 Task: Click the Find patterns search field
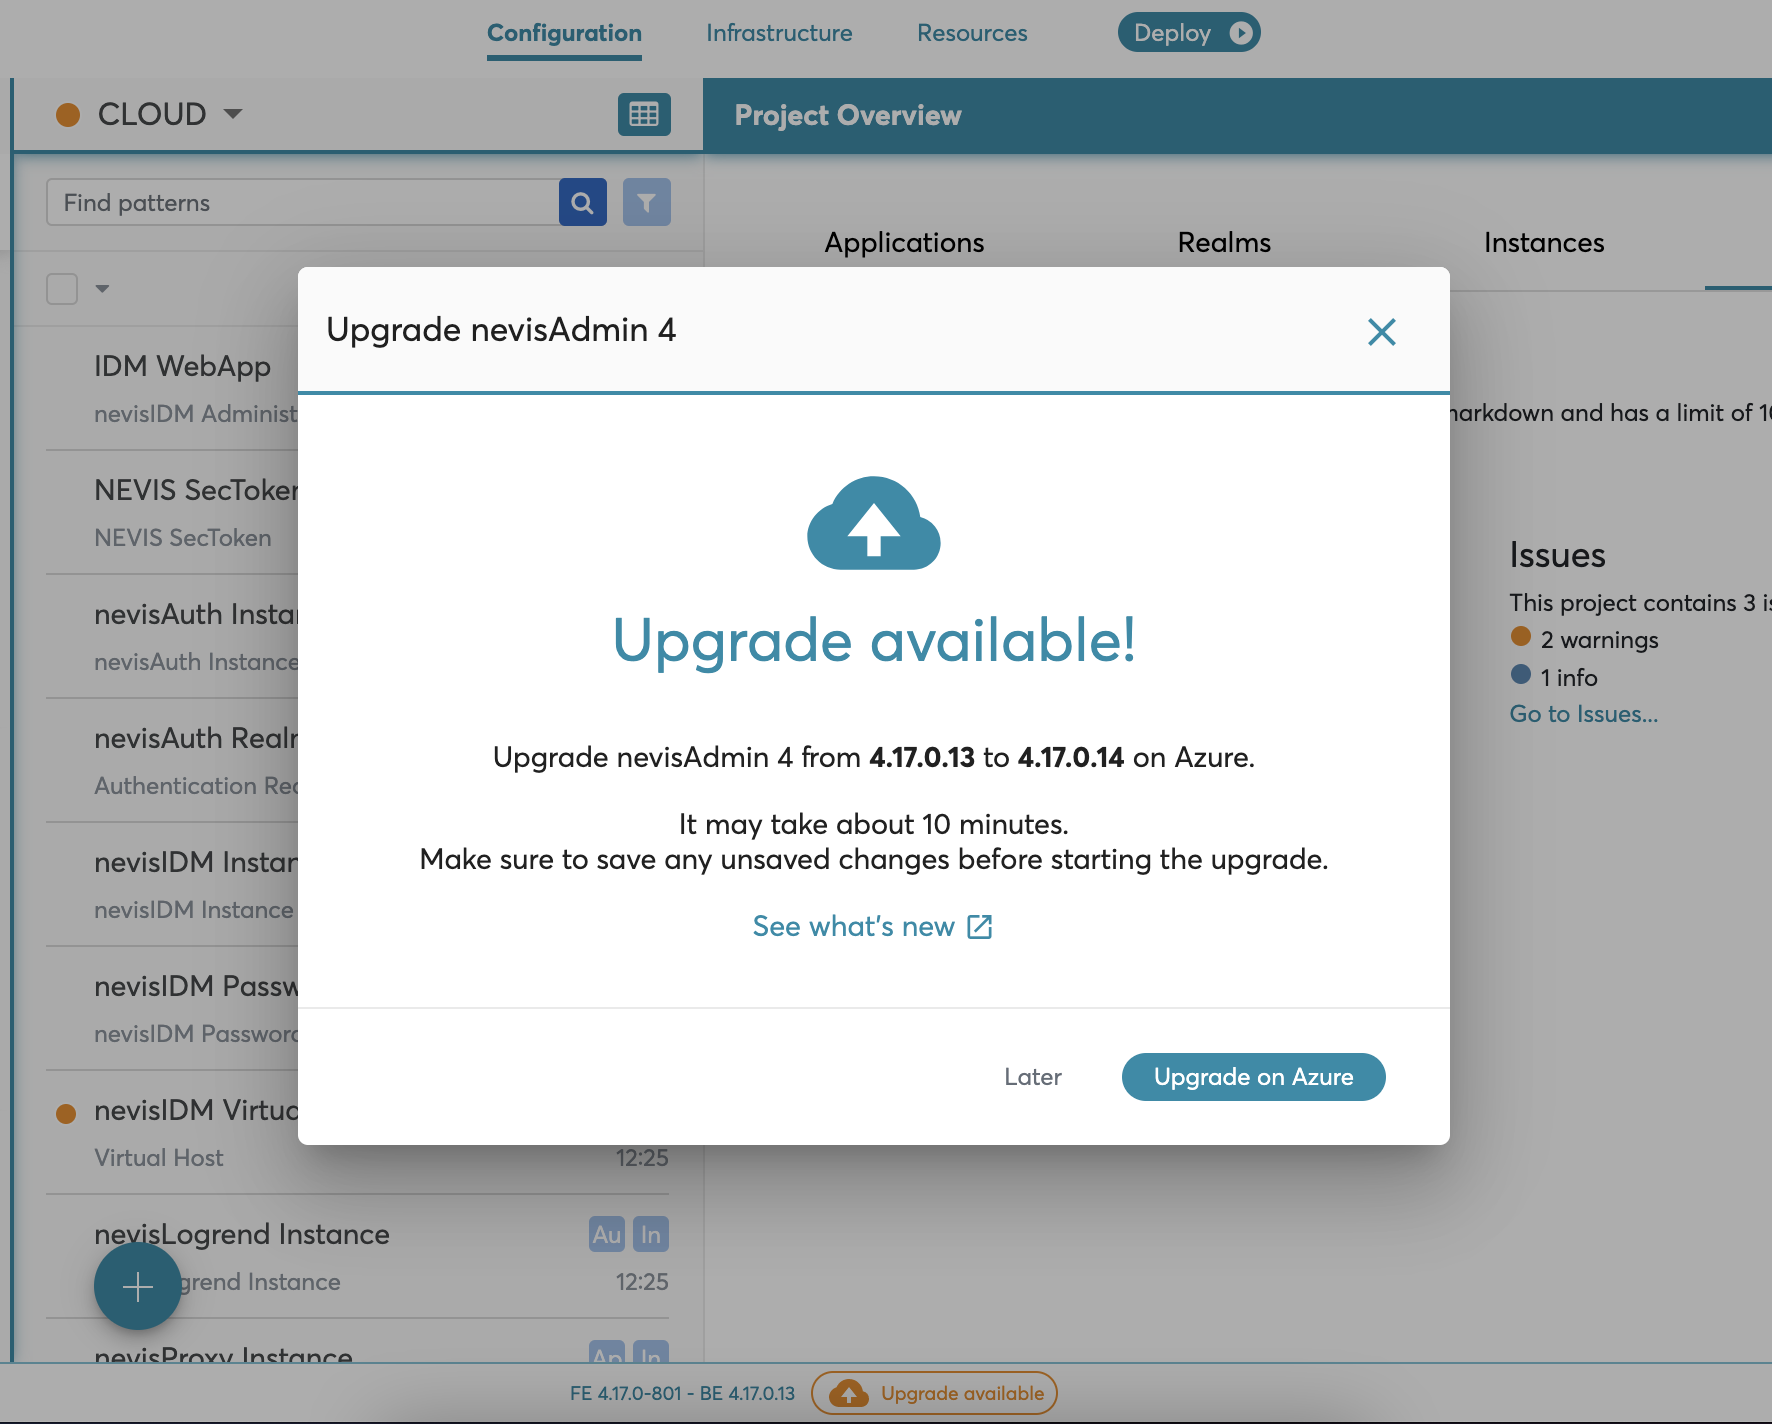pos(302,203)
